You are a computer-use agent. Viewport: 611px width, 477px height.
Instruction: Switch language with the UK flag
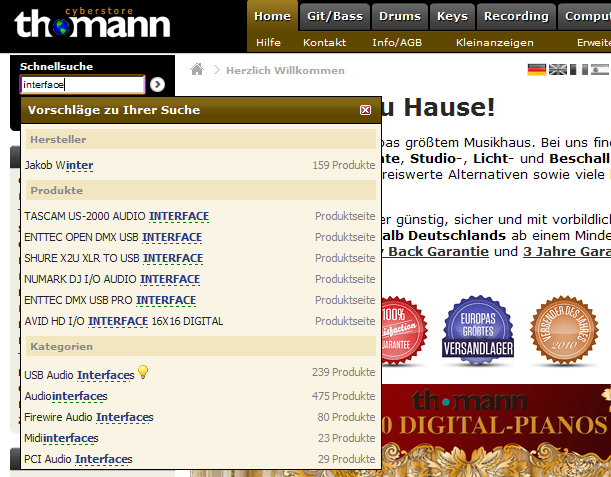[558, 69]
